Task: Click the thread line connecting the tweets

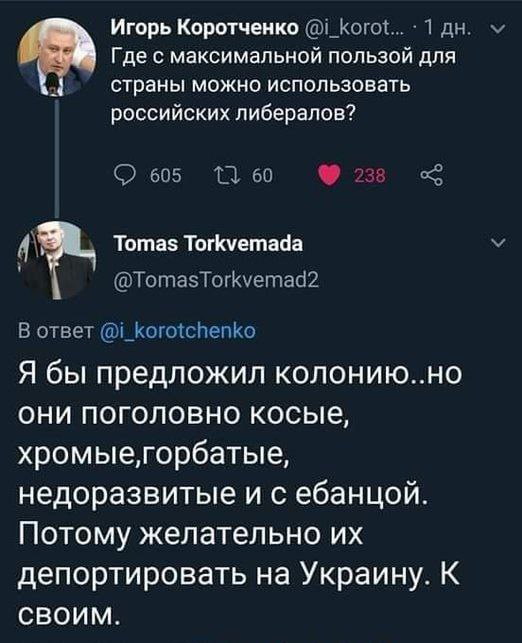Action: (57, 159)
